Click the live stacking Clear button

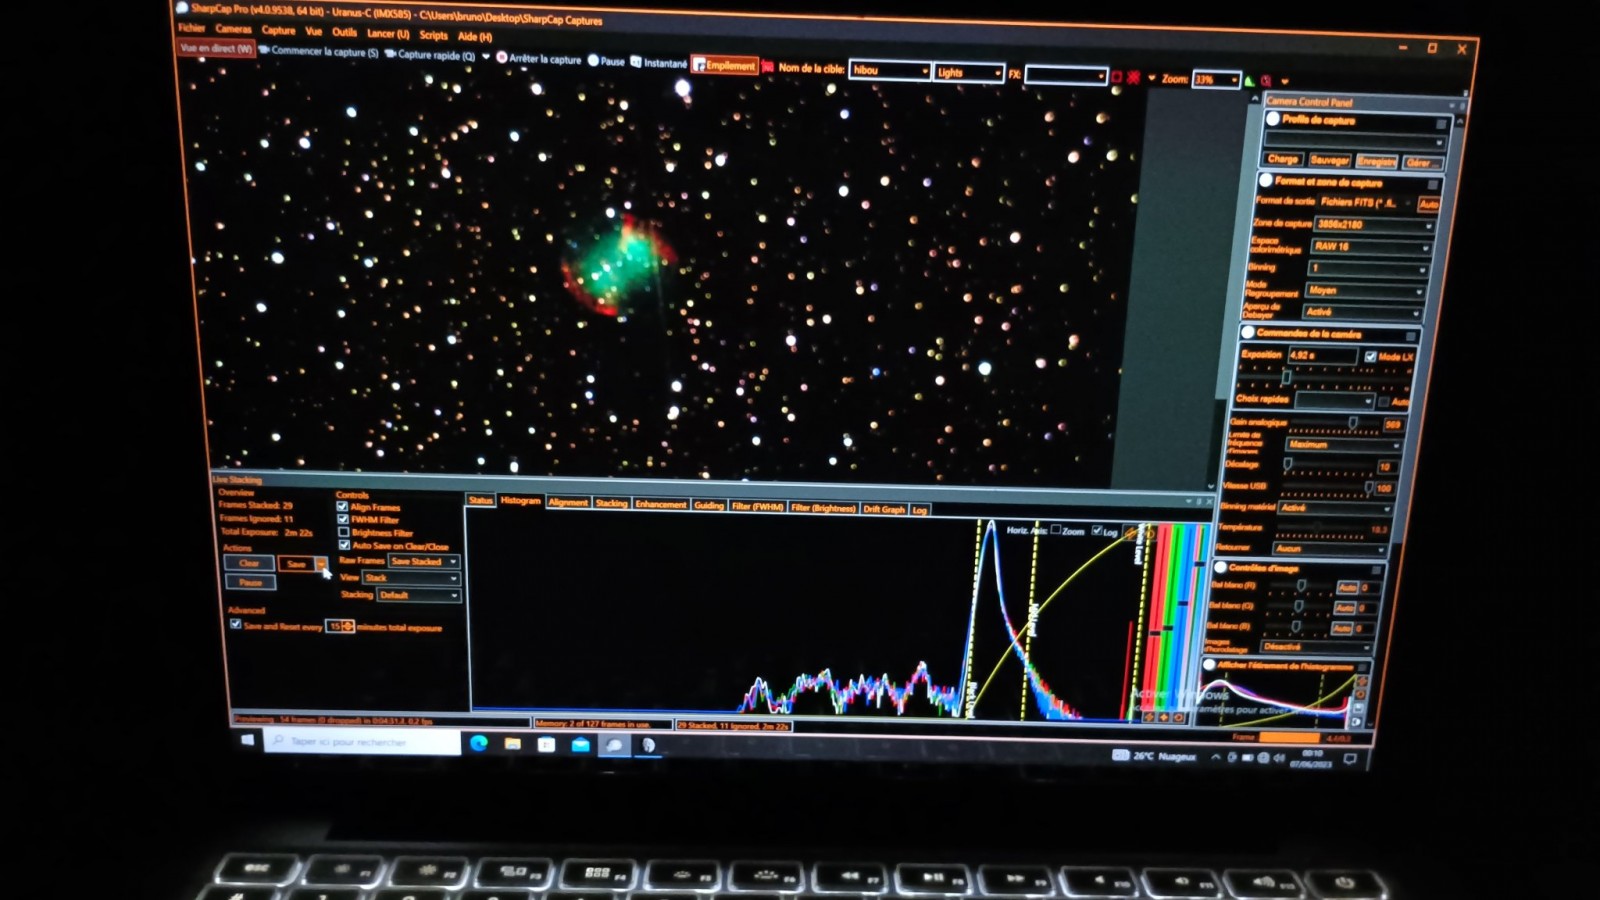point(249,563)
